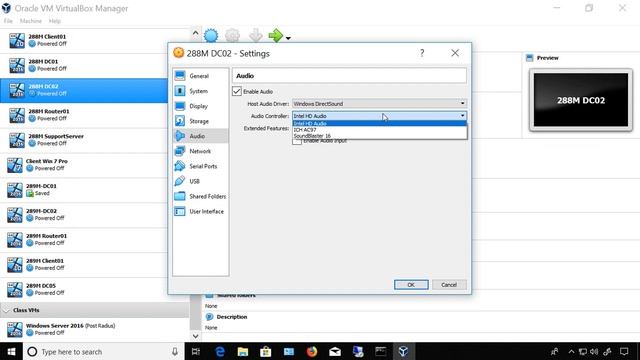
Task: Launch Firefox from taskbar
Action: (x=312, y=351)
